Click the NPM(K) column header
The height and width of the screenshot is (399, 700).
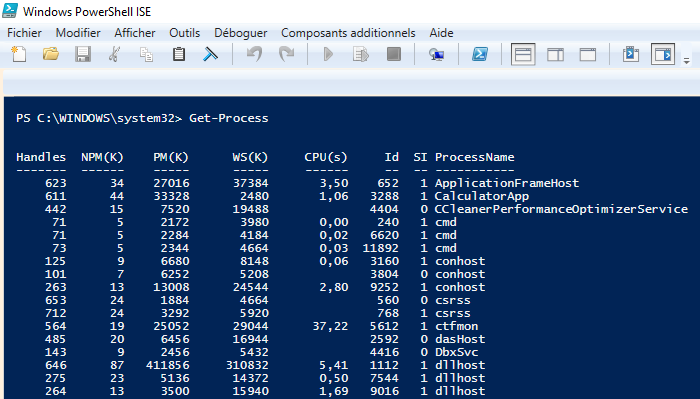(x=102, y=157)
